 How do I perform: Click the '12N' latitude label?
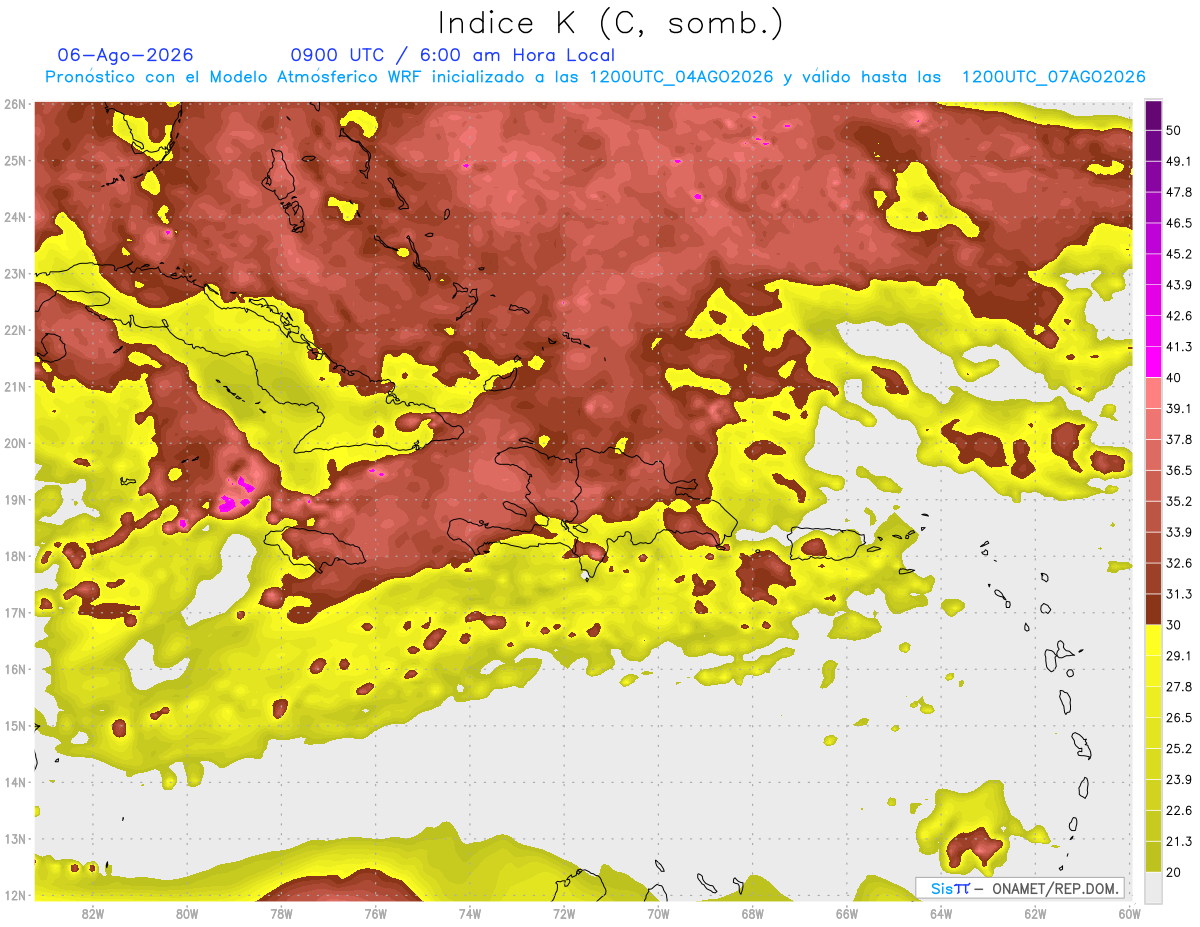point(14,895)
